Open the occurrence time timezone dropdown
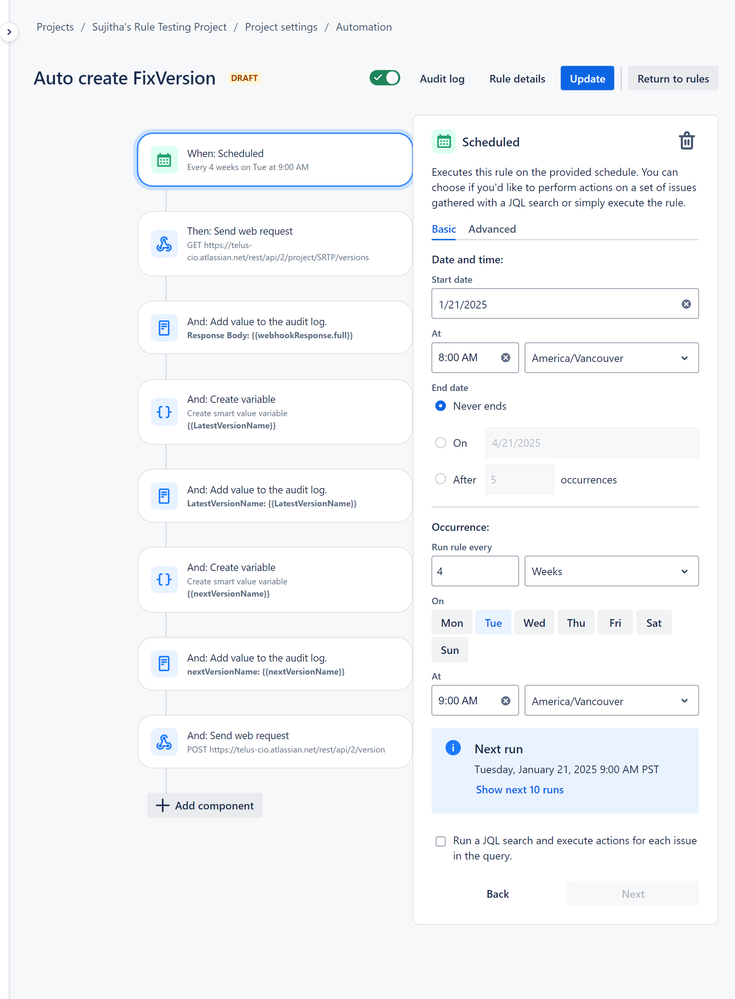 tap(611, 701)
